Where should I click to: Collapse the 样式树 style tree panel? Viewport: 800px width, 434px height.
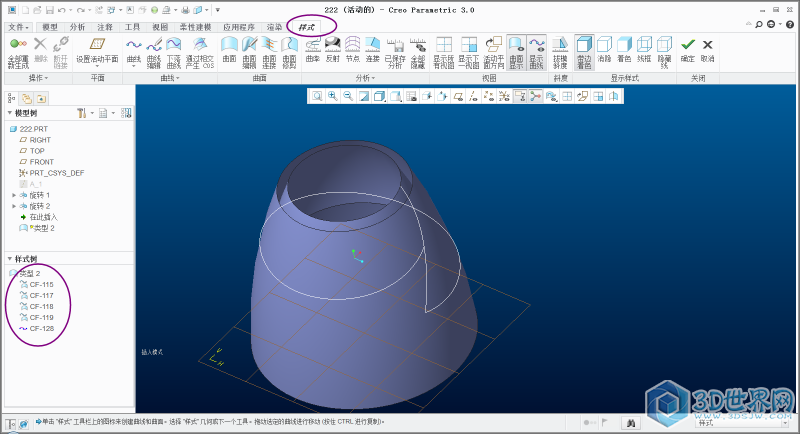(10, 259)
